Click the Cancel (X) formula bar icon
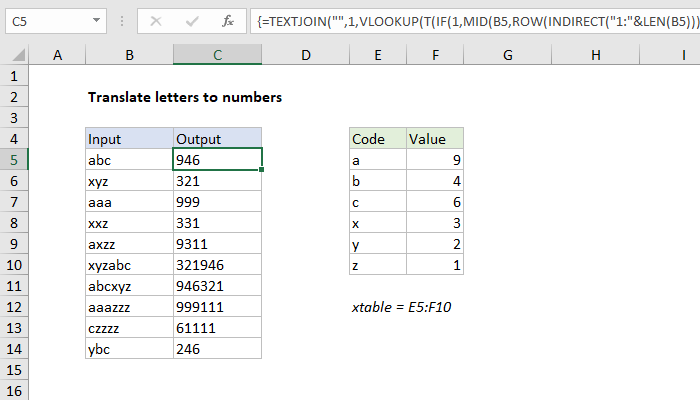This screenshot has height=400, width=700. [156, 20]
